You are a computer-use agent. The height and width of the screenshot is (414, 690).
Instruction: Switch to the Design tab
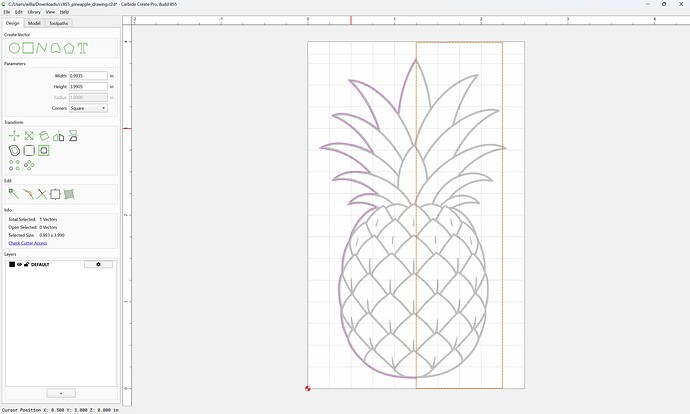pos(12,23)
